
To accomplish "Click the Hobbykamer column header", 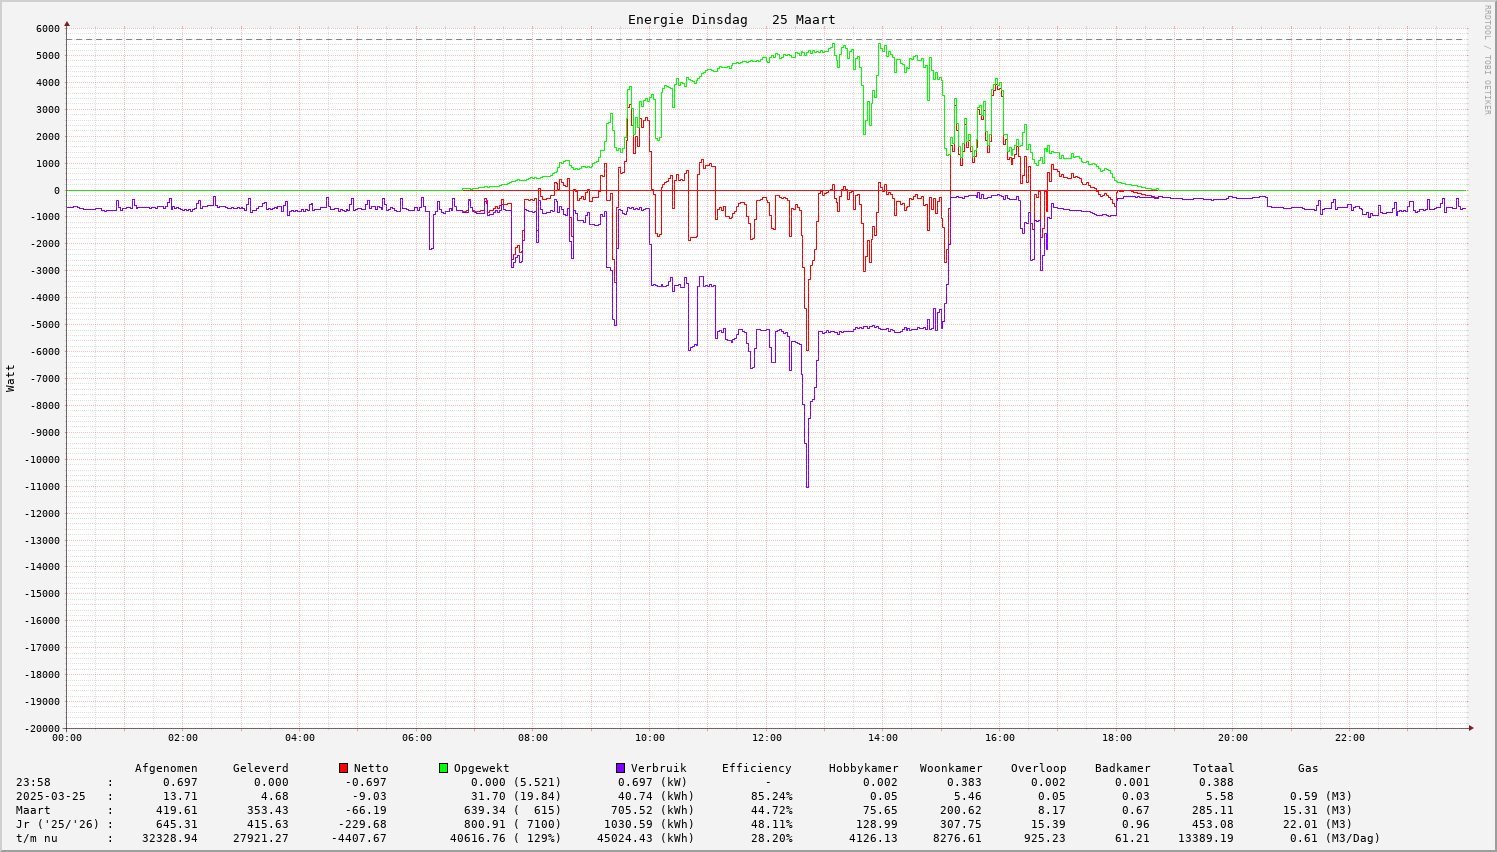I will point(863,768).
